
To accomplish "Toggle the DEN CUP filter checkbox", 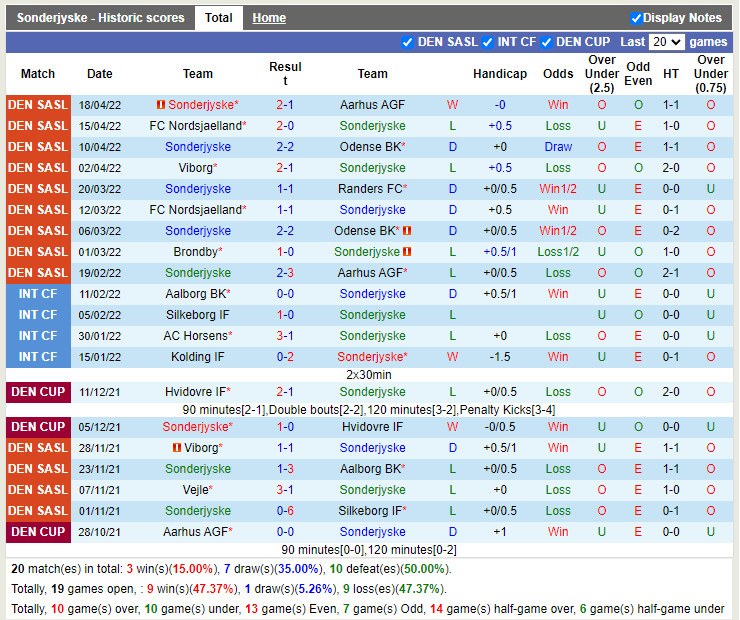I will (546, 42).
